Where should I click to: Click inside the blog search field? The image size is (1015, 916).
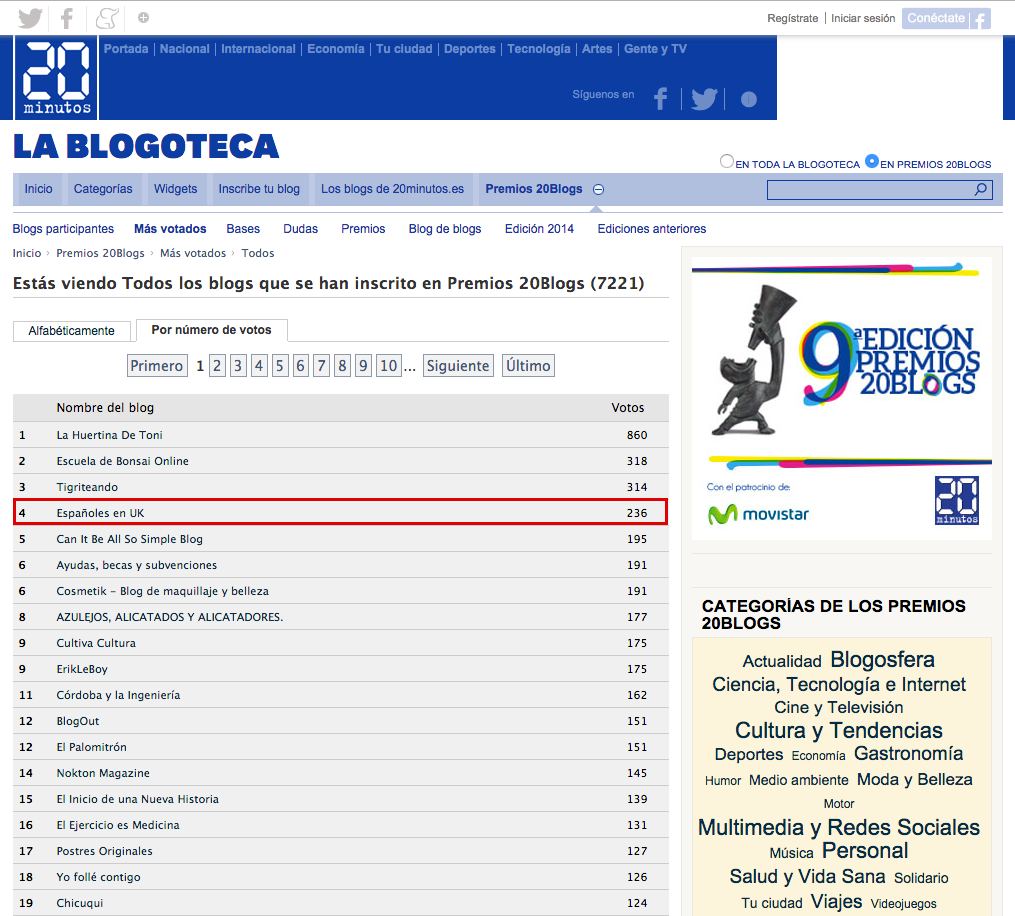868,189
